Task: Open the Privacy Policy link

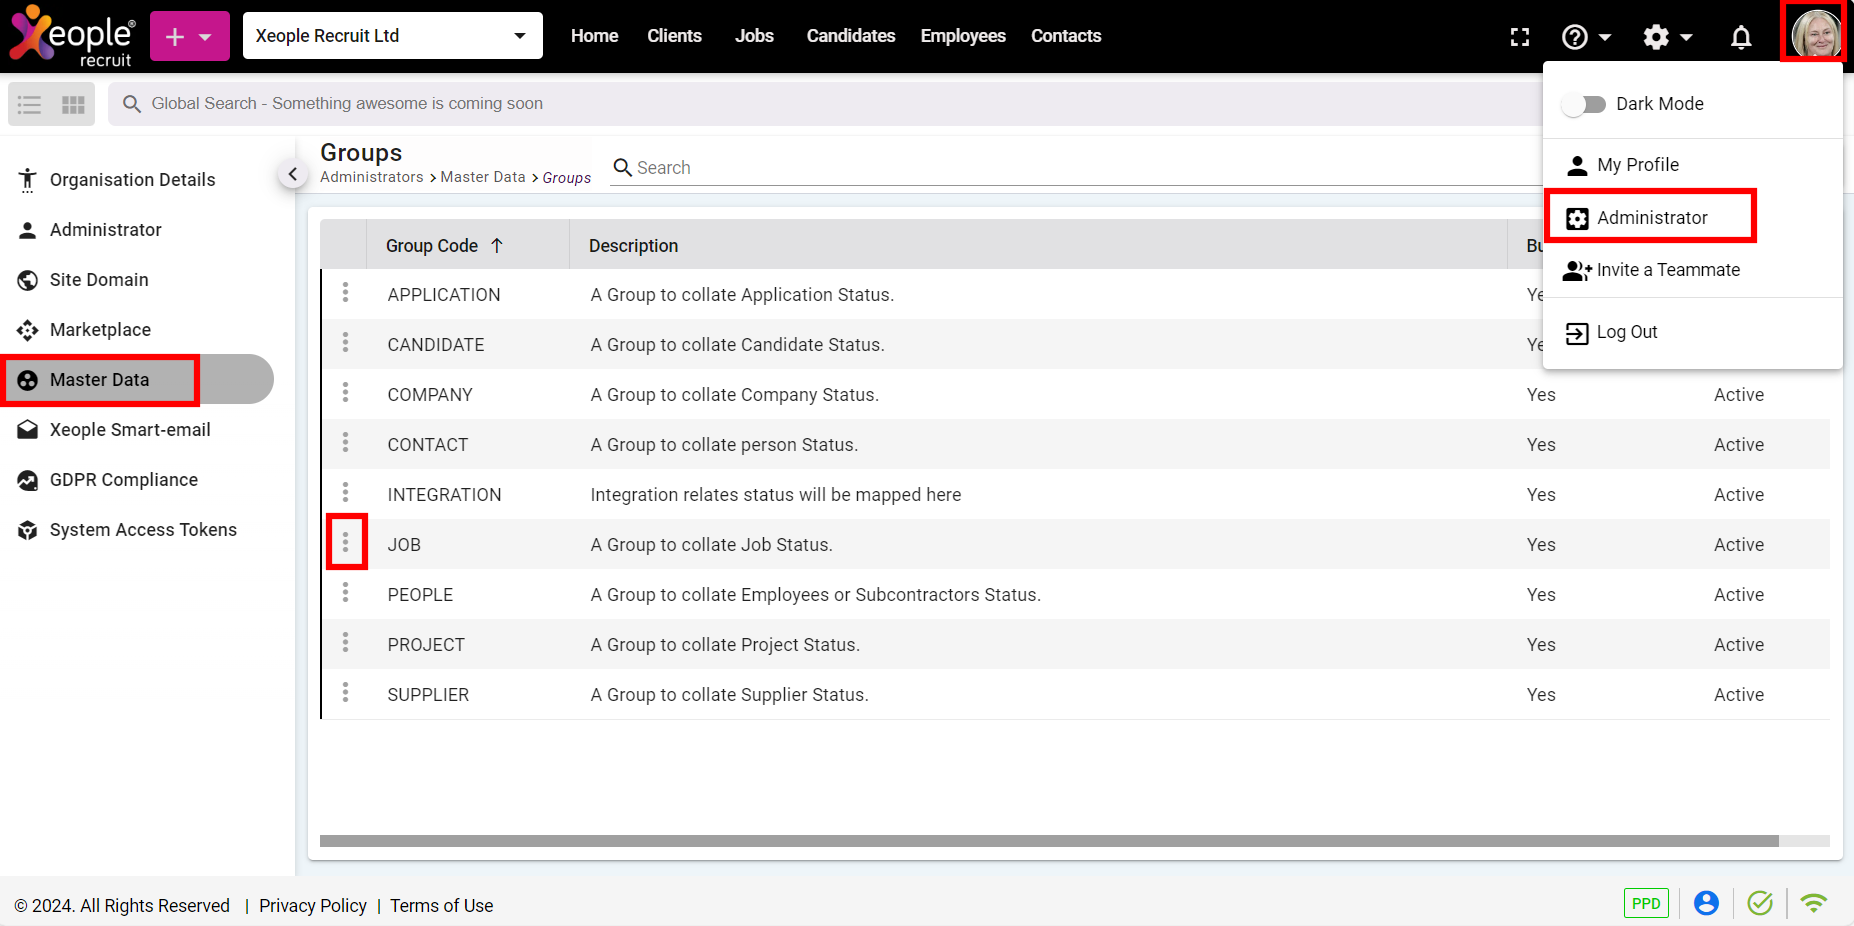Action: [x=313, y=906]
